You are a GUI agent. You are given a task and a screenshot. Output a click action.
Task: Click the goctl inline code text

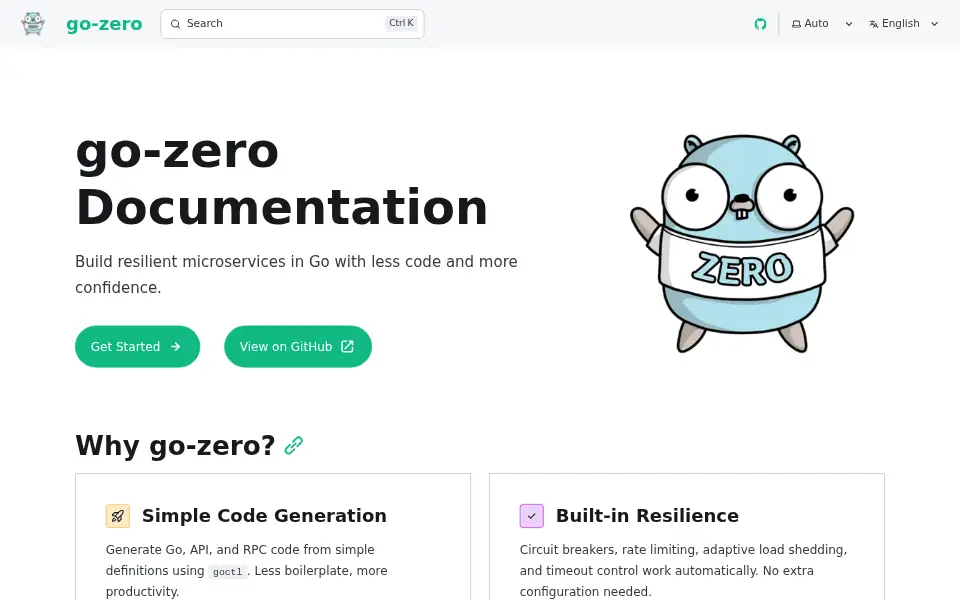pos(227,572)
